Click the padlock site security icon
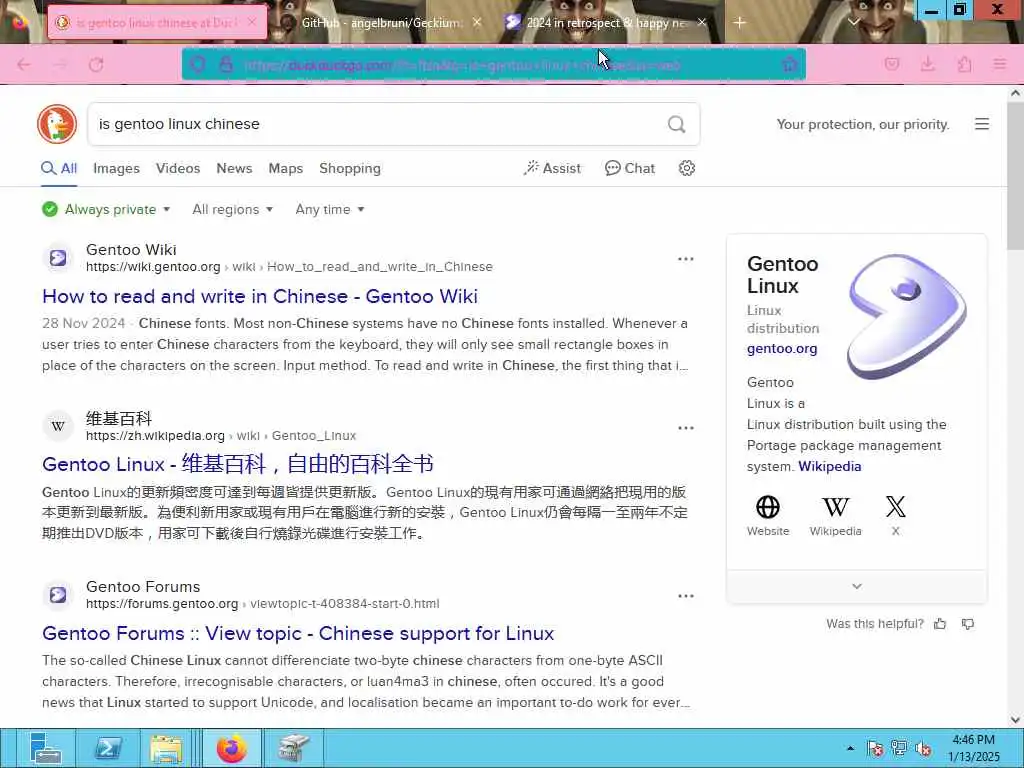 [226, 65]
